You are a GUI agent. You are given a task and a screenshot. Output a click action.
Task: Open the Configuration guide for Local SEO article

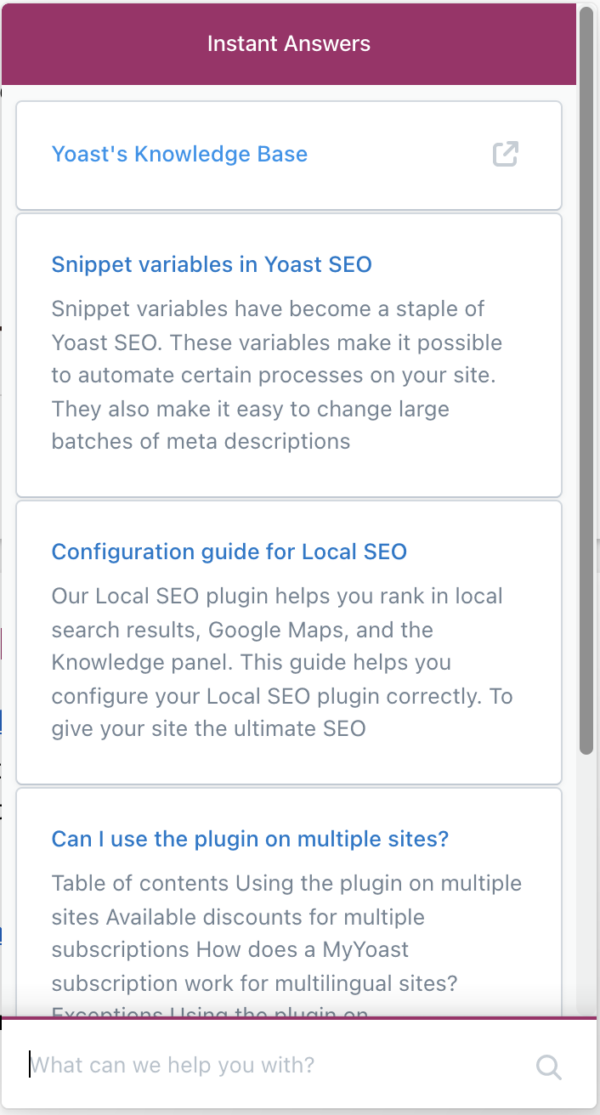[229, 551]
